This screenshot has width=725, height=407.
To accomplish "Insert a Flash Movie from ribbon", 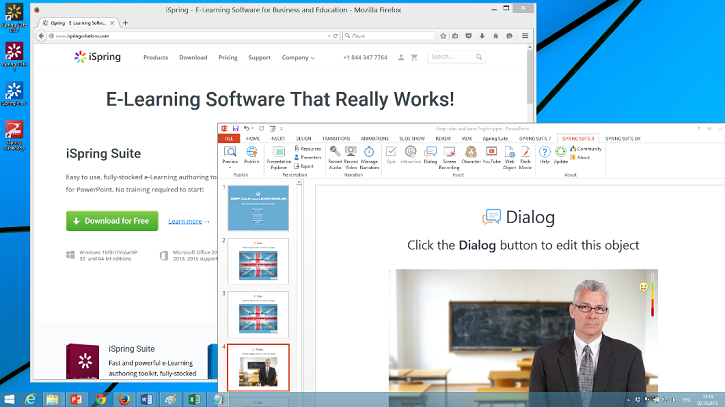I will pos(525,157).
